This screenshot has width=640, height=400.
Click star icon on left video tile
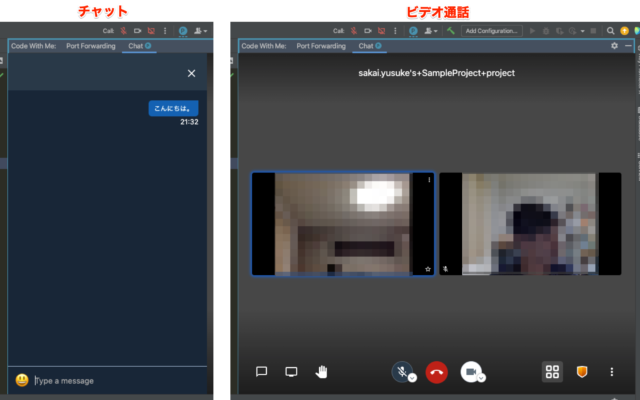(x=428, y=269)
